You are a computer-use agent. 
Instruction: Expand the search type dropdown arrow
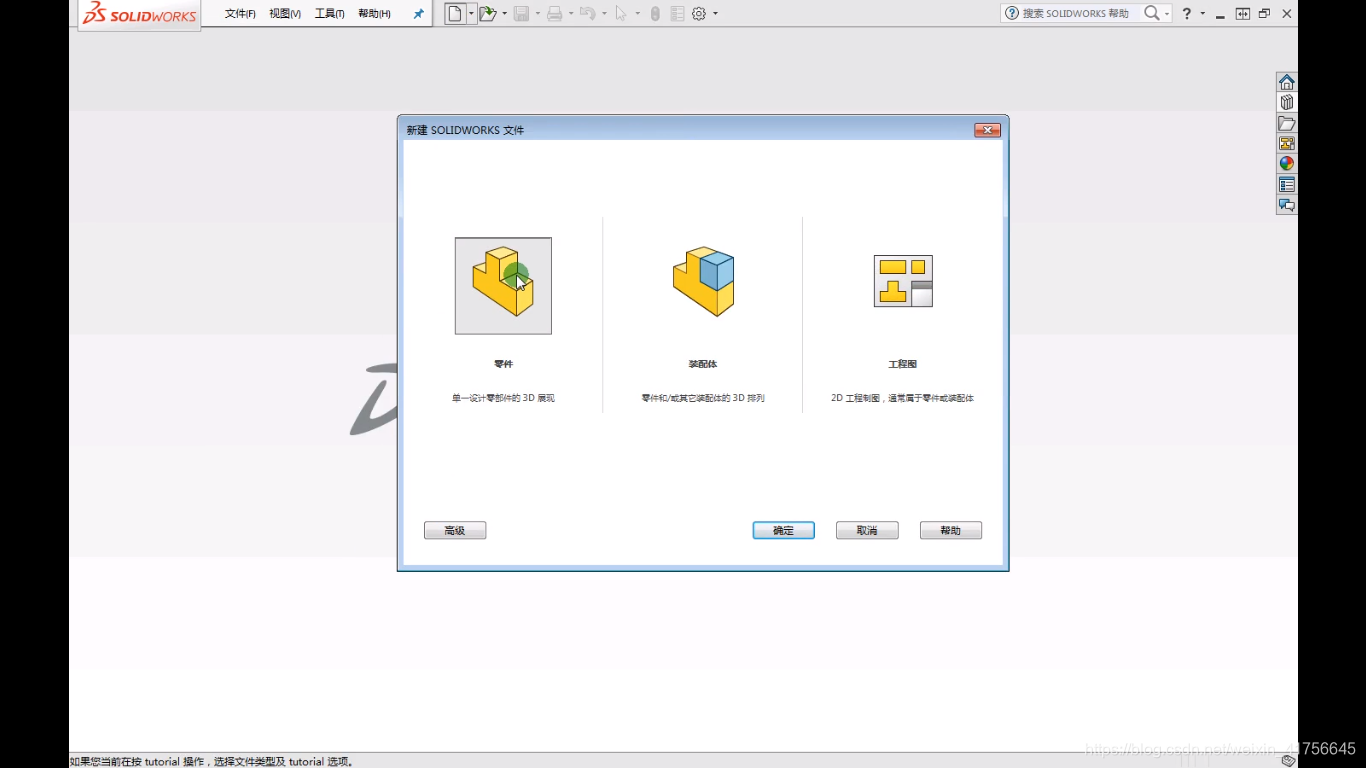(1167, 14)
